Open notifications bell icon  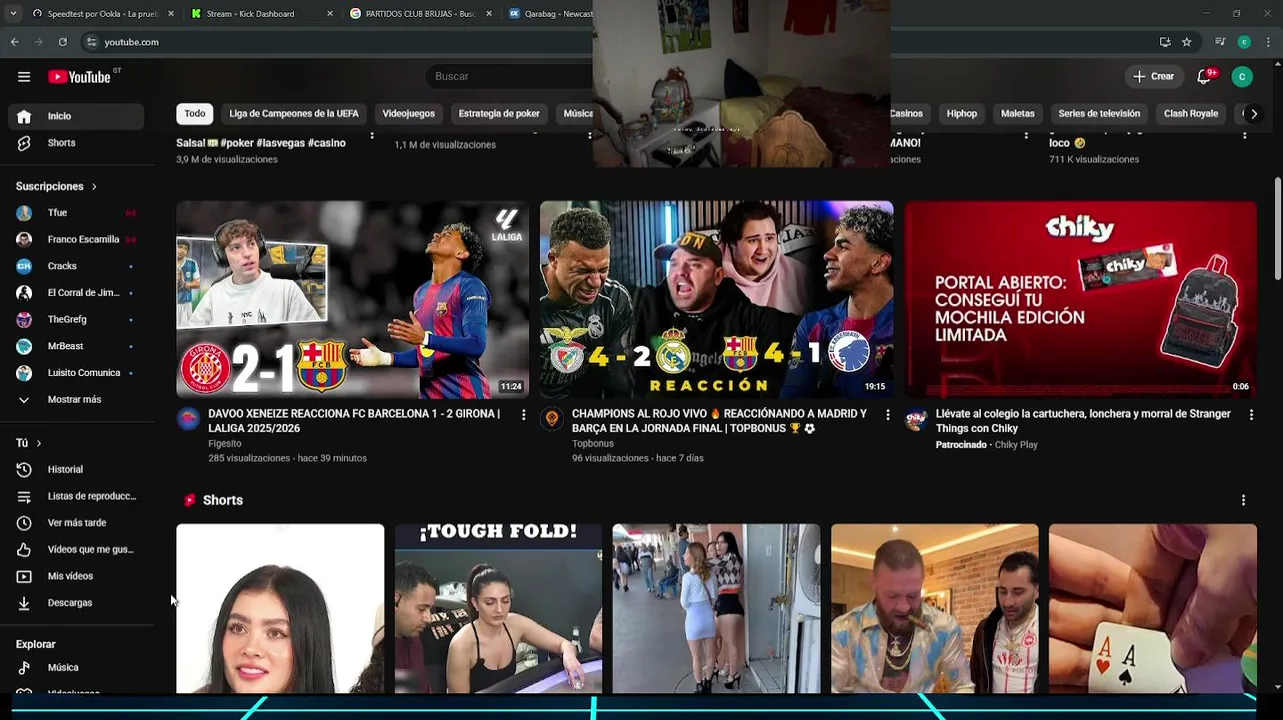click(1204, 77)
